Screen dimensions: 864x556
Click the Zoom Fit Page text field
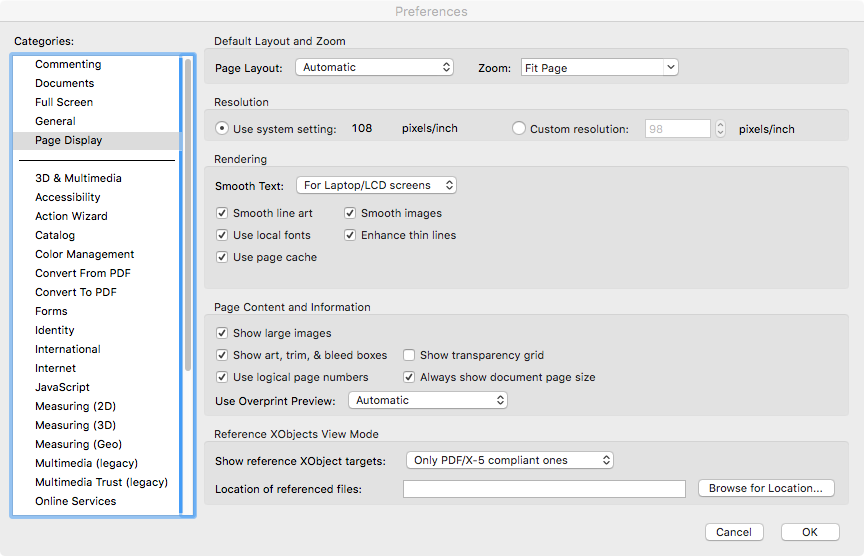pos(592,67)
